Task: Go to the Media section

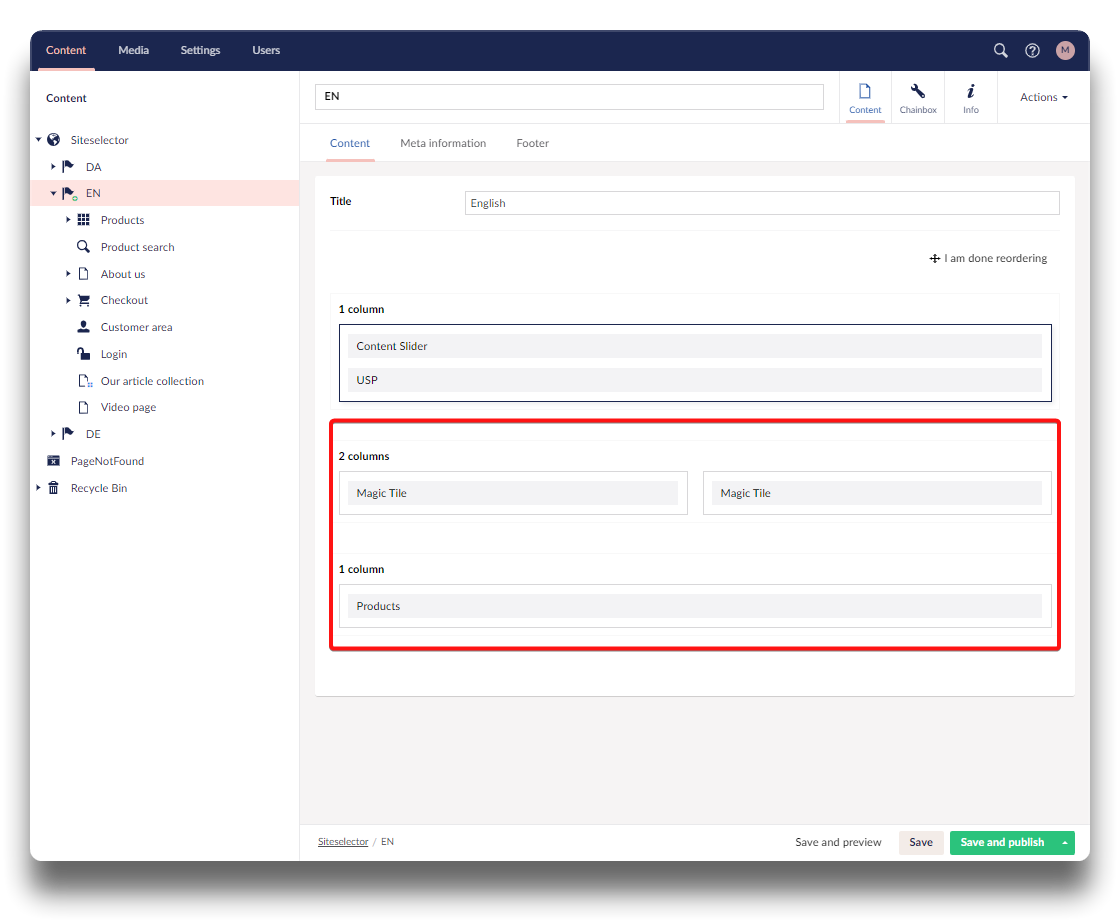Action: [133, 50]
